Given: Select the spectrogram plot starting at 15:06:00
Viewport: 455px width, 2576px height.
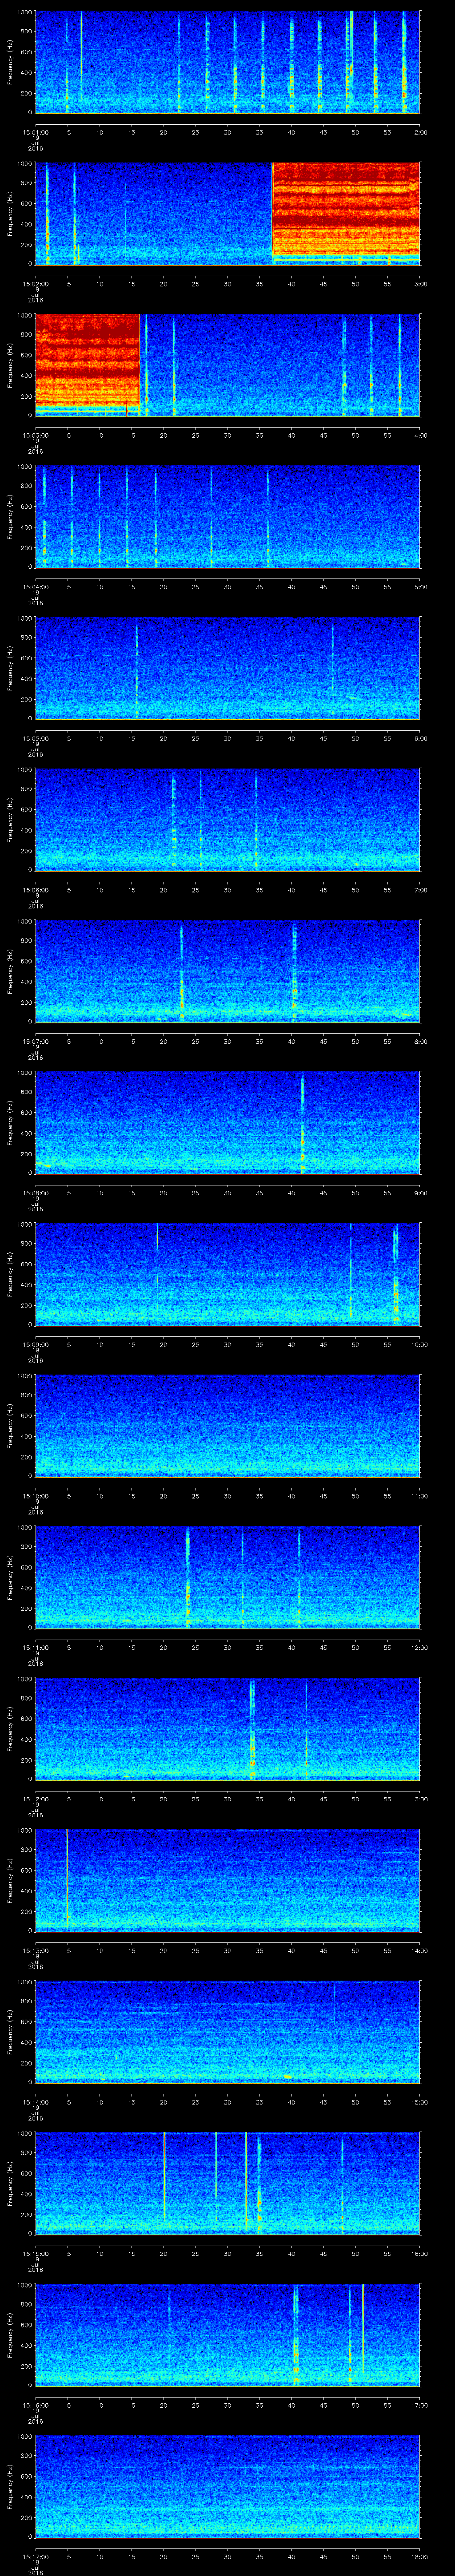Looking at the screenshot, I should click(228, 819).
